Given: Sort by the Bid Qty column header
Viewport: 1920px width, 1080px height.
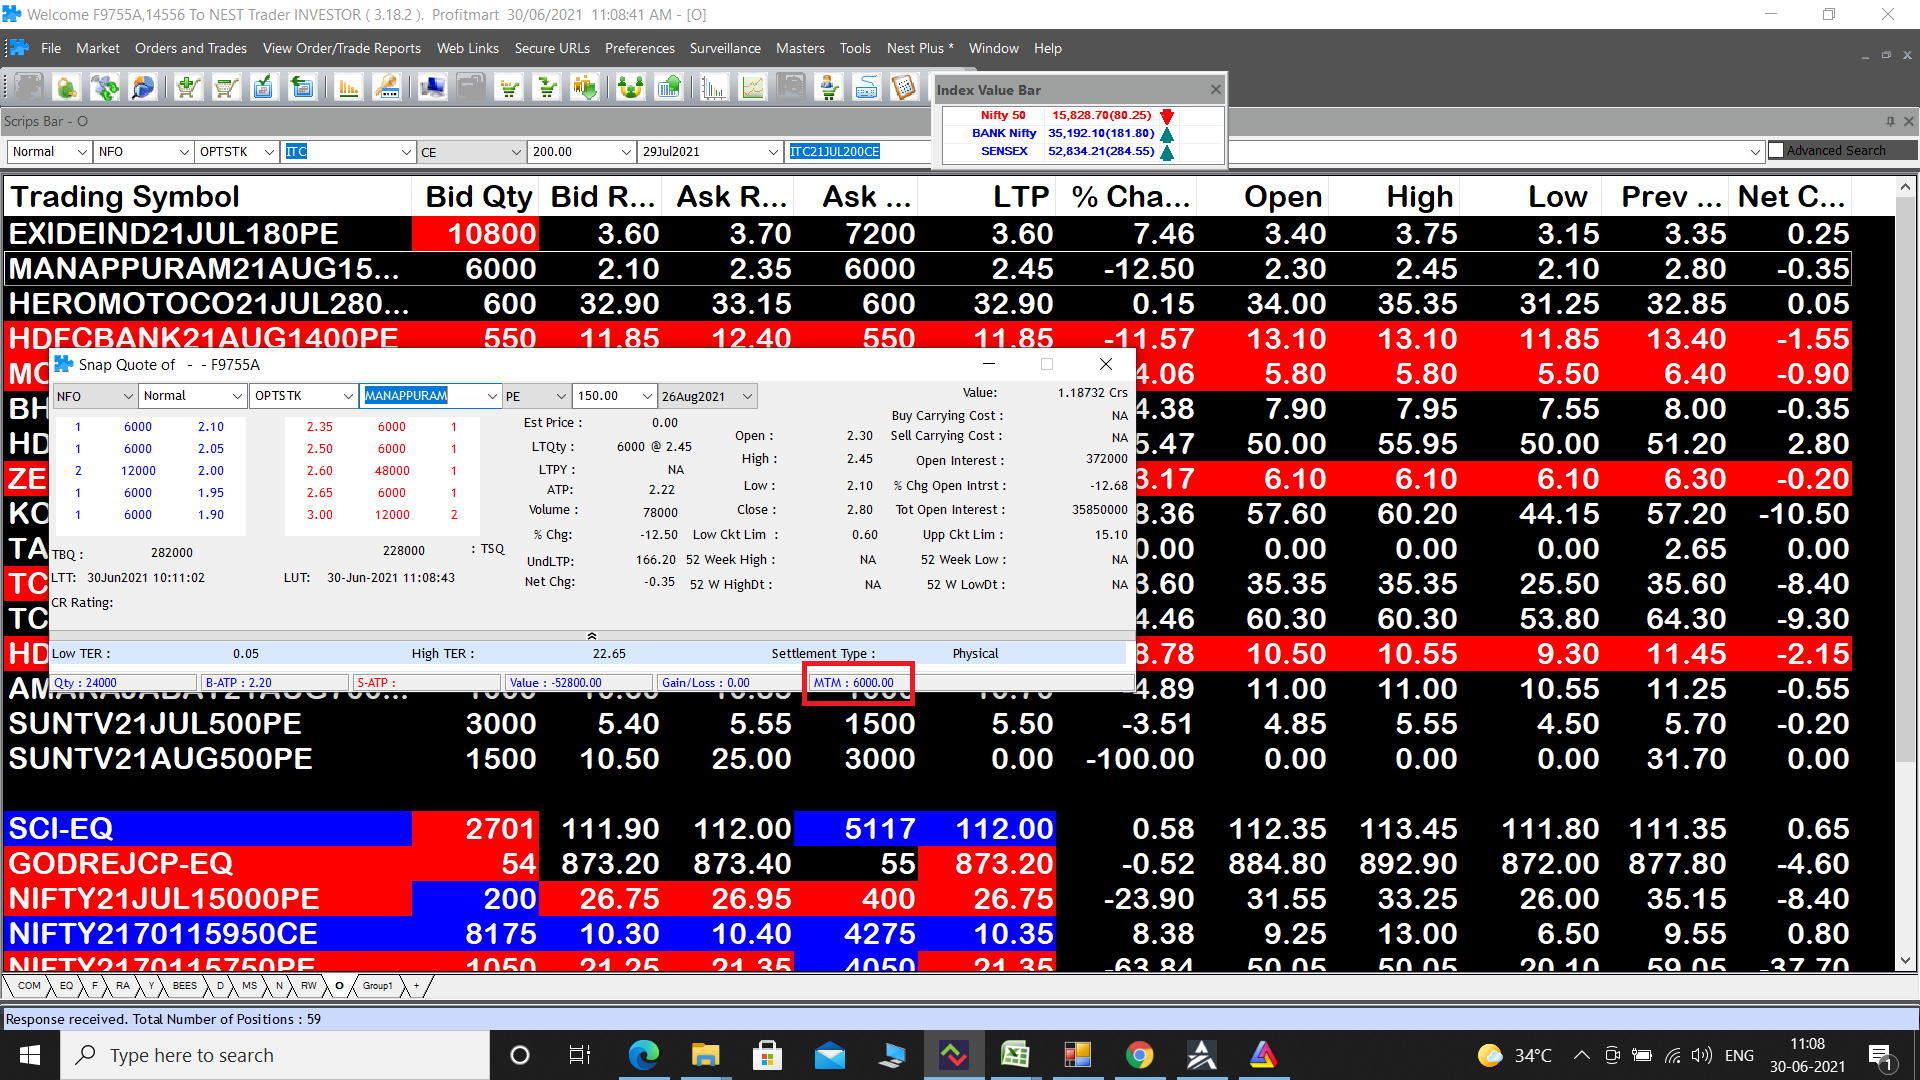Looking at the screenshot, I should [477, 197].
